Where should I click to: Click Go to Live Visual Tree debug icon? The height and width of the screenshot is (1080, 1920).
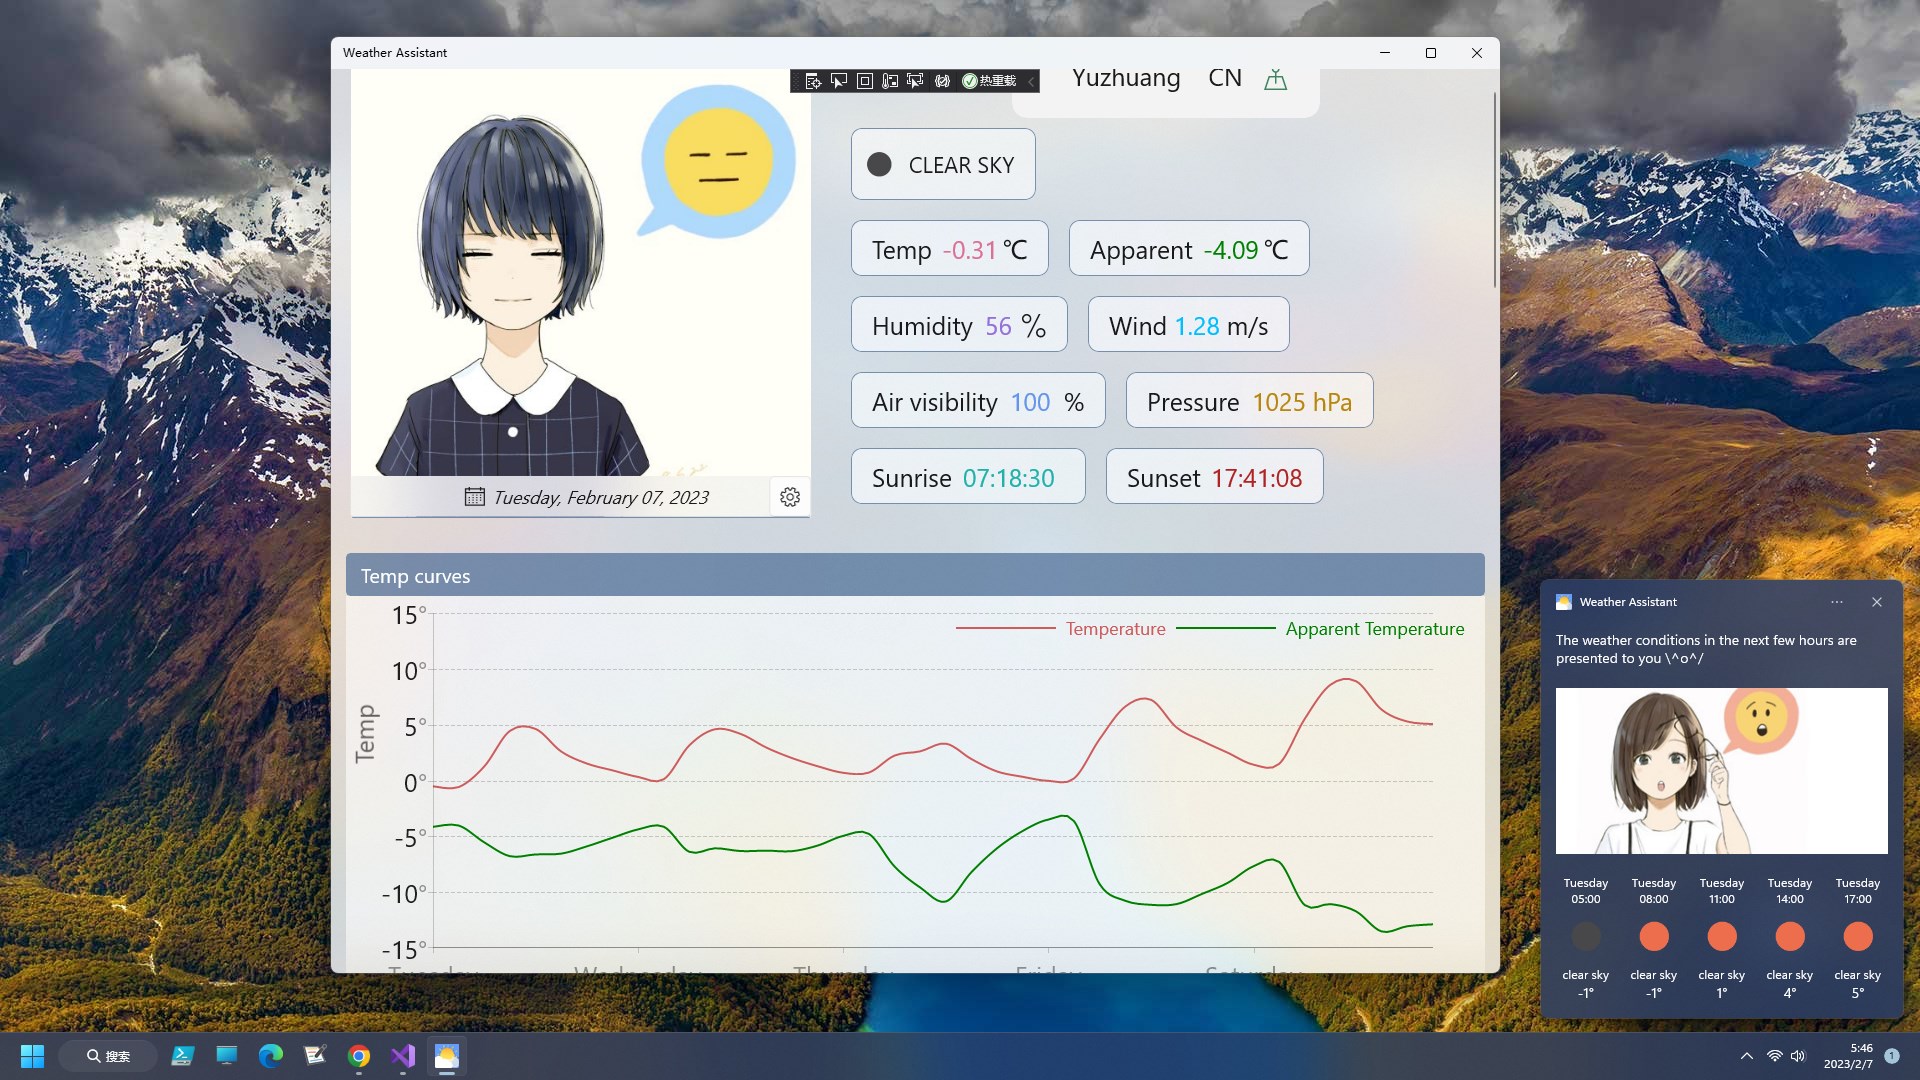click(x=813, y=81)
